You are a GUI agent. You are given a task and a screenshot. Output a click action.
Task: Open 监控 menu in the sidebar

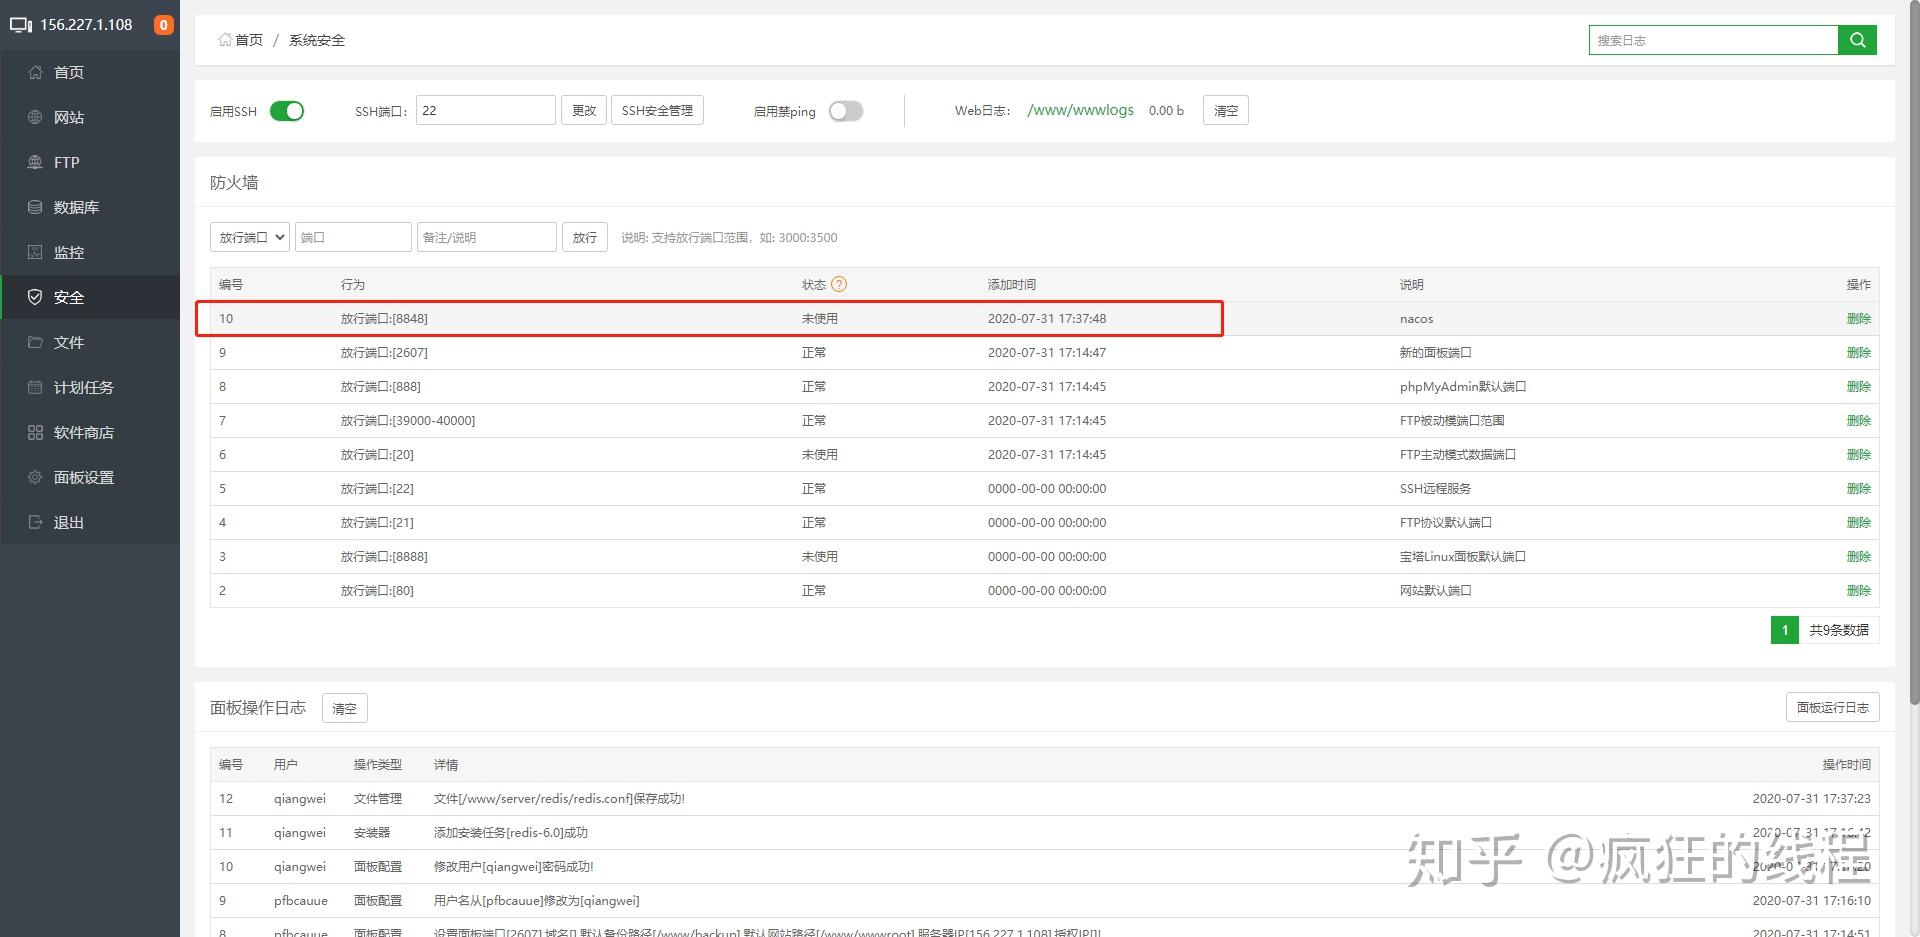90,252
